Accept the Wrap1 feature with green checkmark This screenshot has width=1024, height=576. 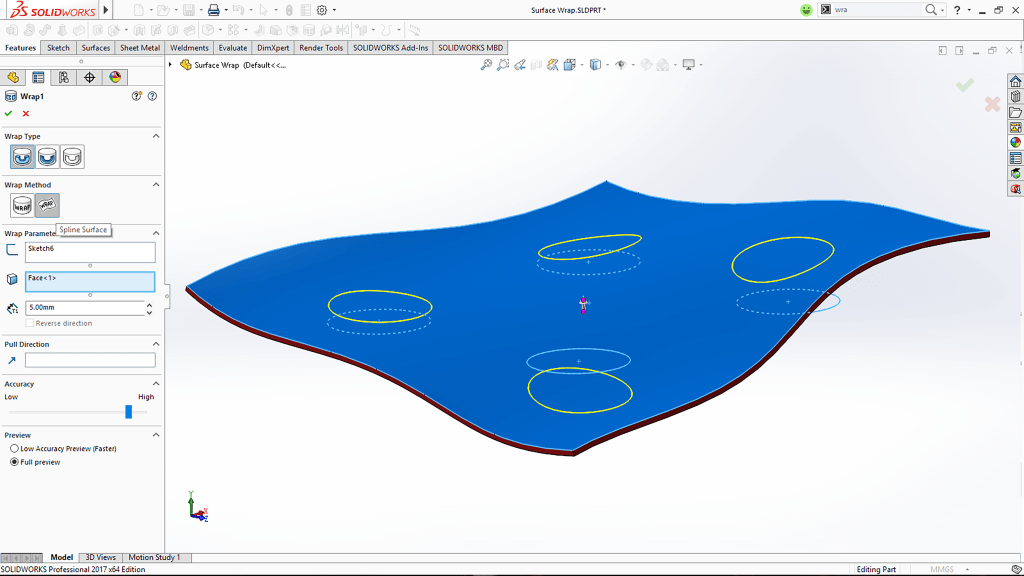pos(8,114)
